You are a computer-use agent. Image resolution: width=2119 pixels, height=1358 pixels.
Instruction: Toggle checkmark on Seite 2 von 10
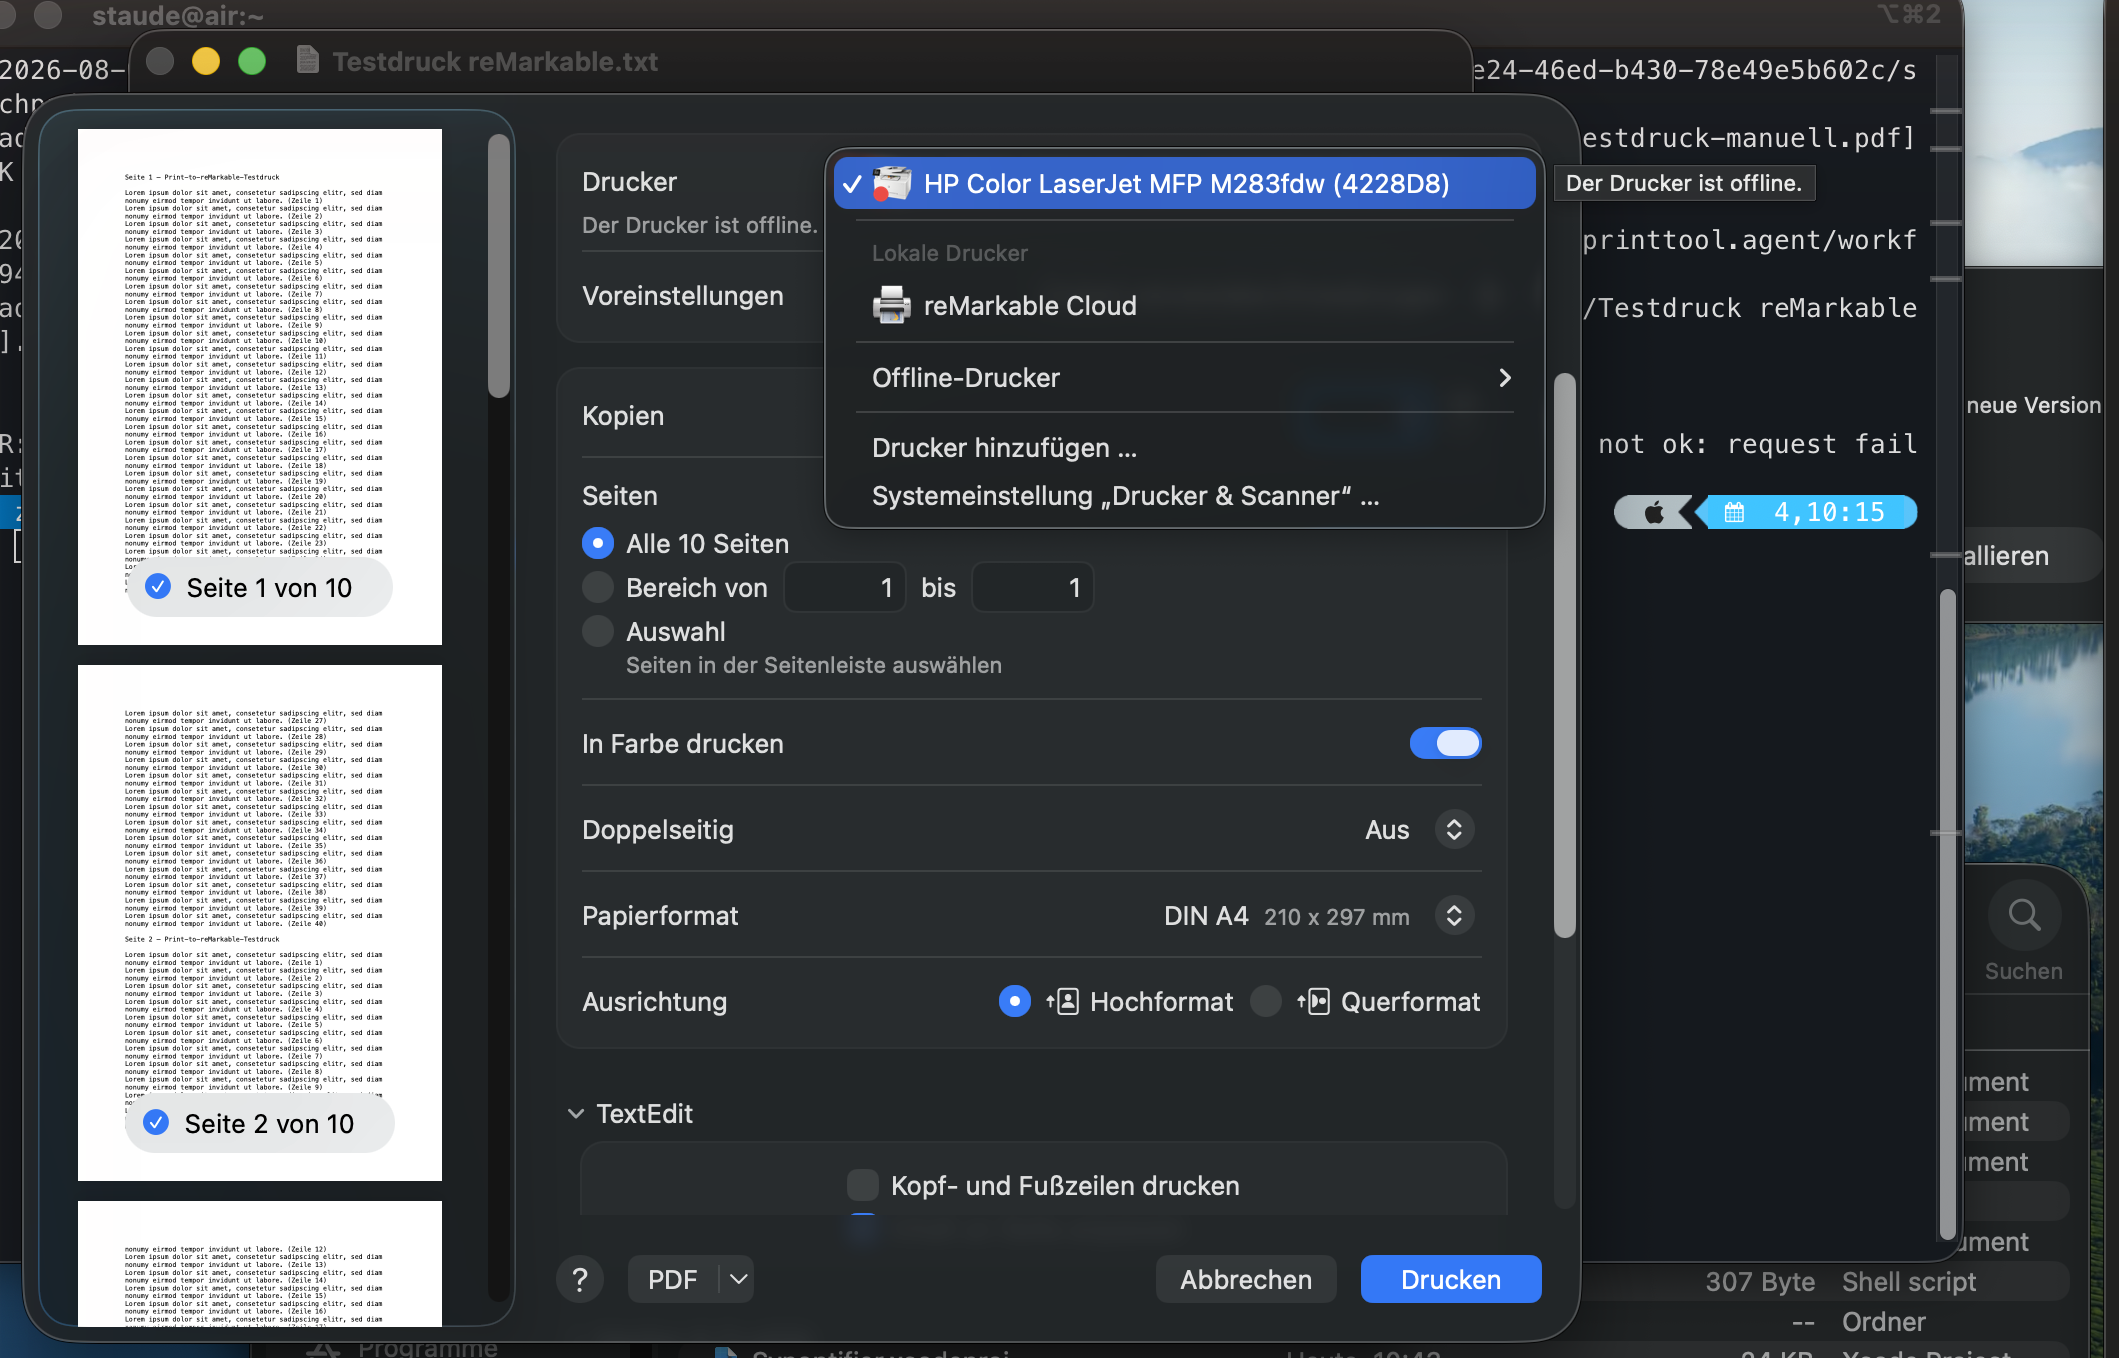point(156,1123)
